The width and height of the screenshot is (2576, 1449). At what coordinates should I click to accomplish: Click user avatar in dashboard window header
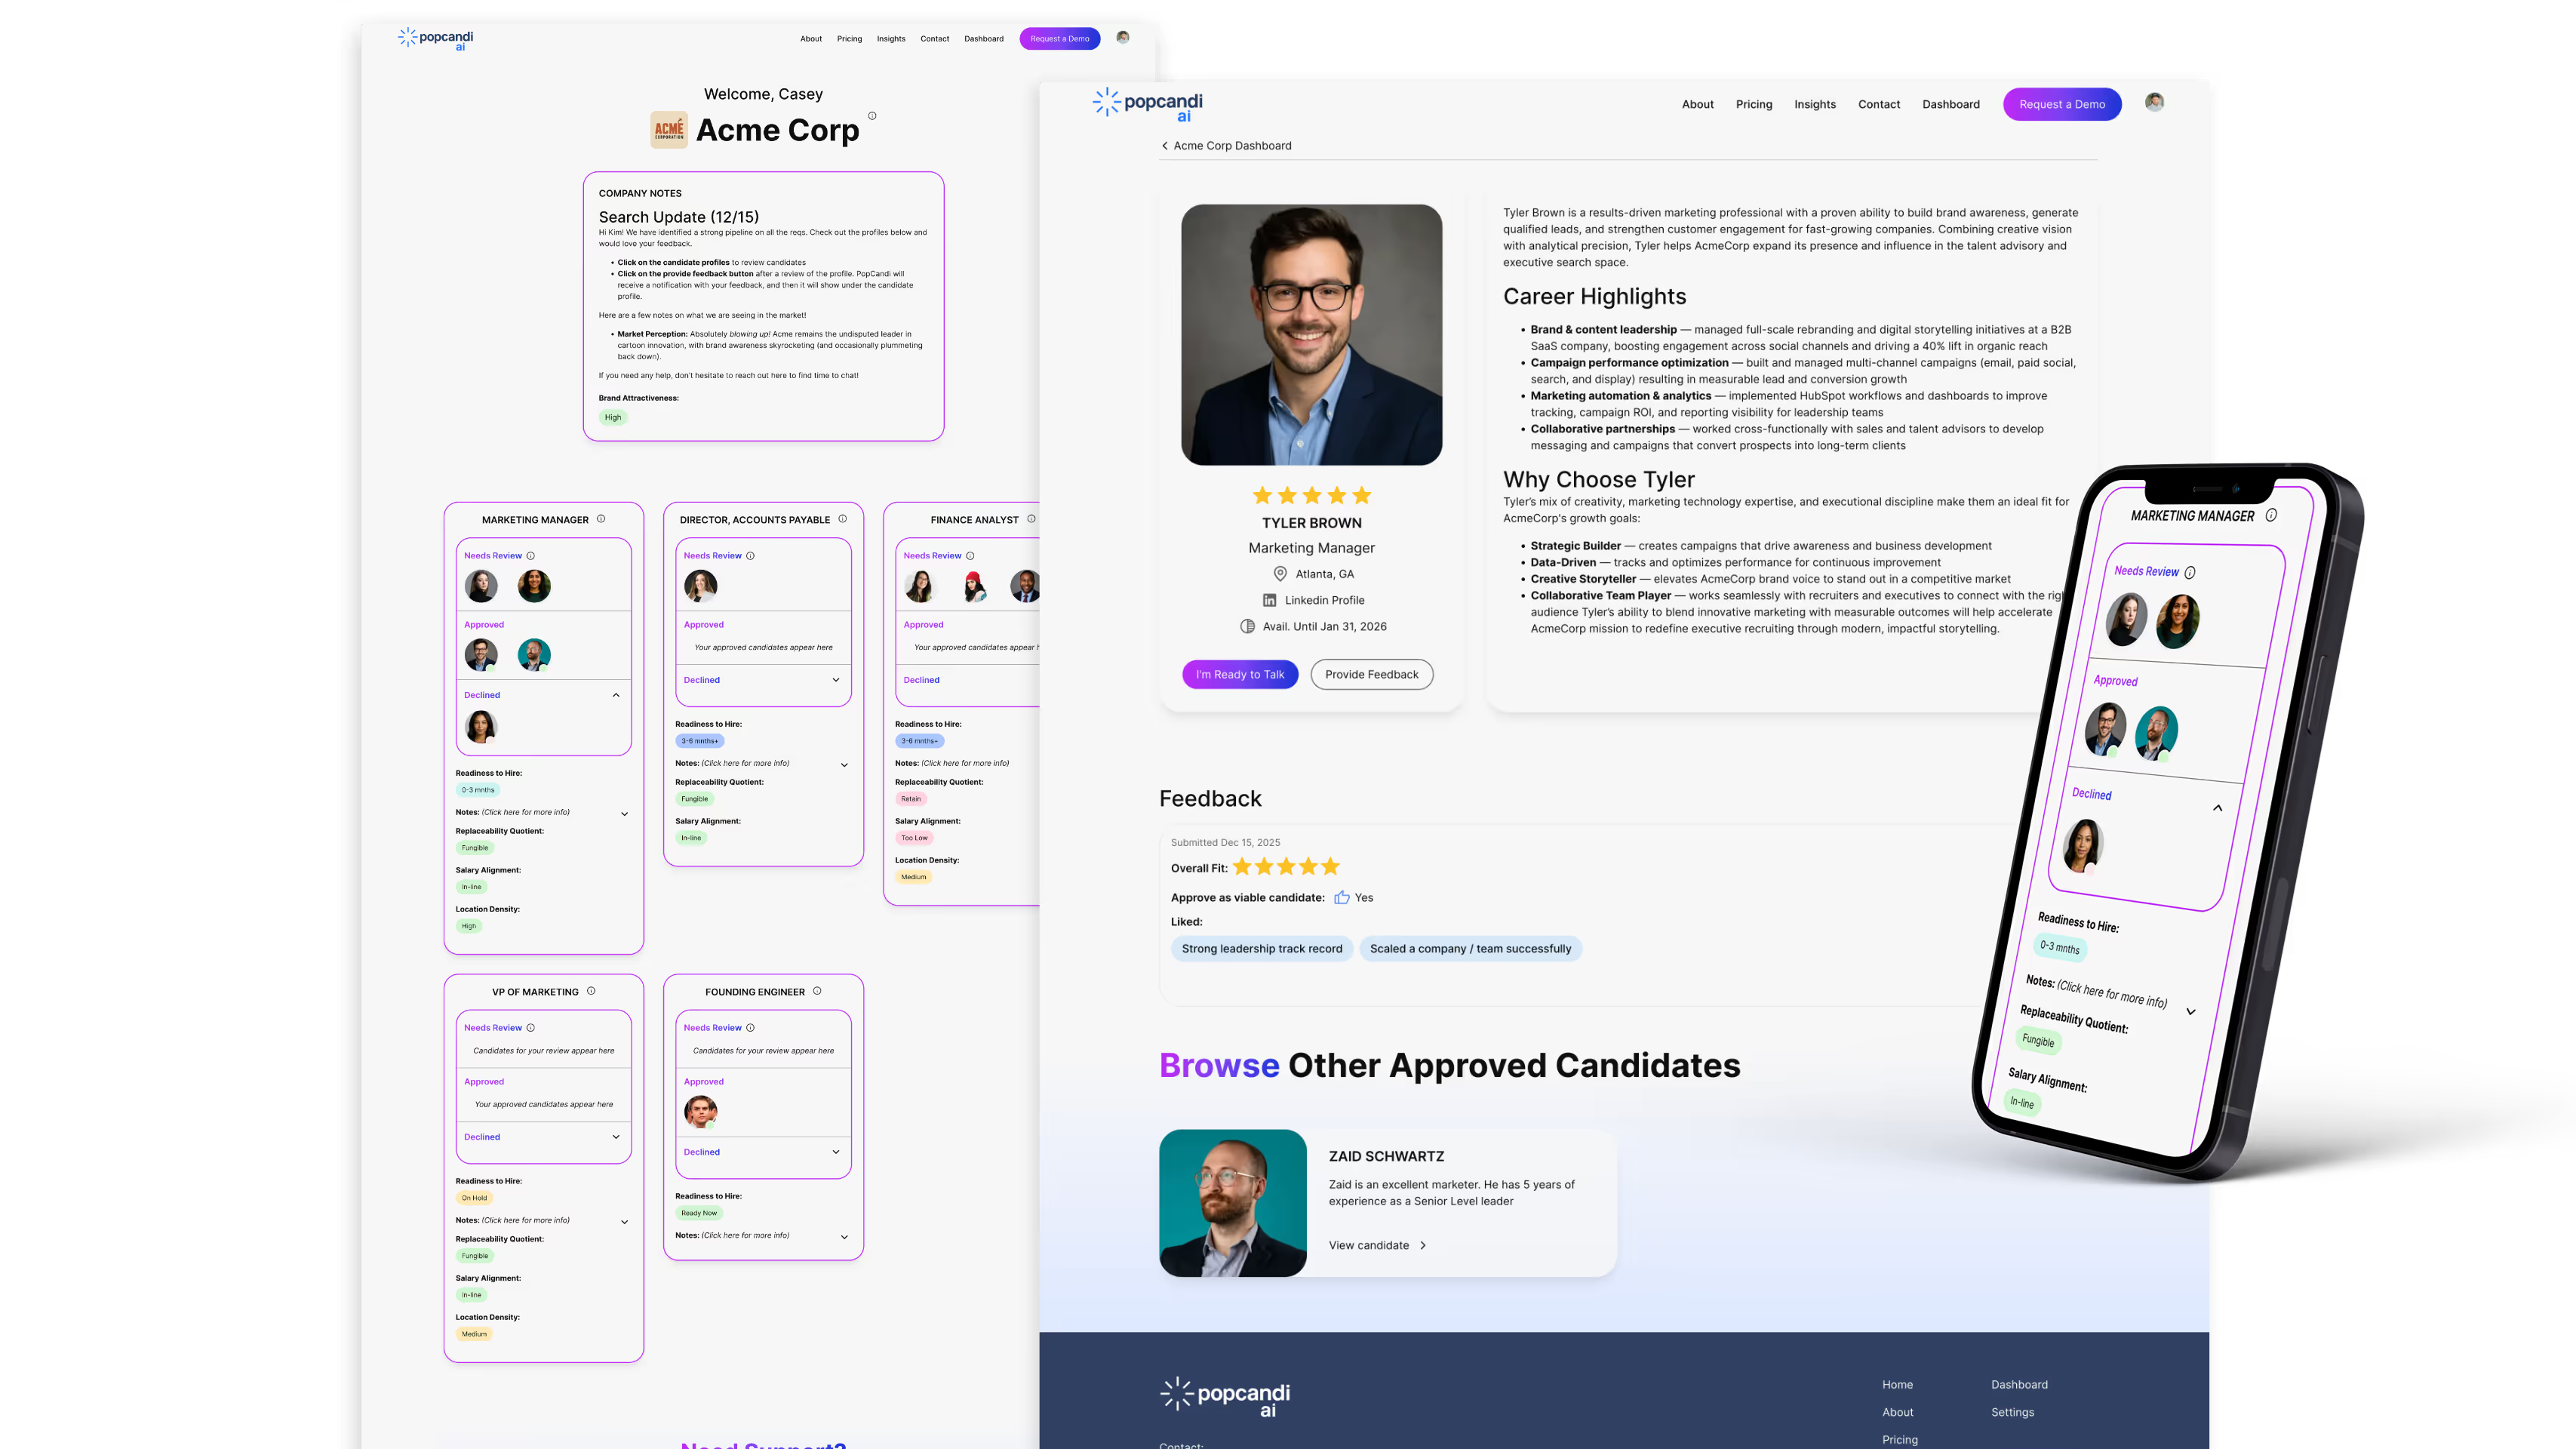tap(1122, 38)
